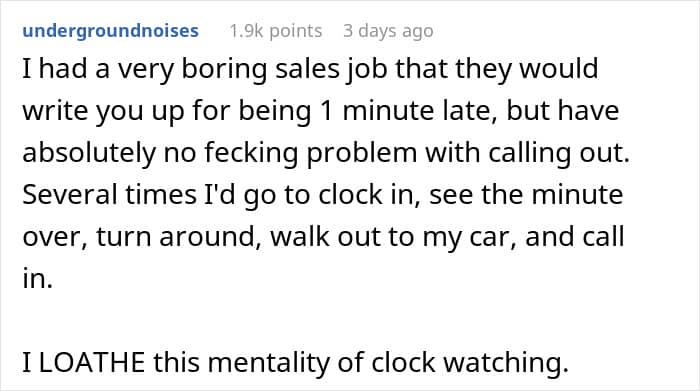Click the words 'clock in,'

click(369, 195)
